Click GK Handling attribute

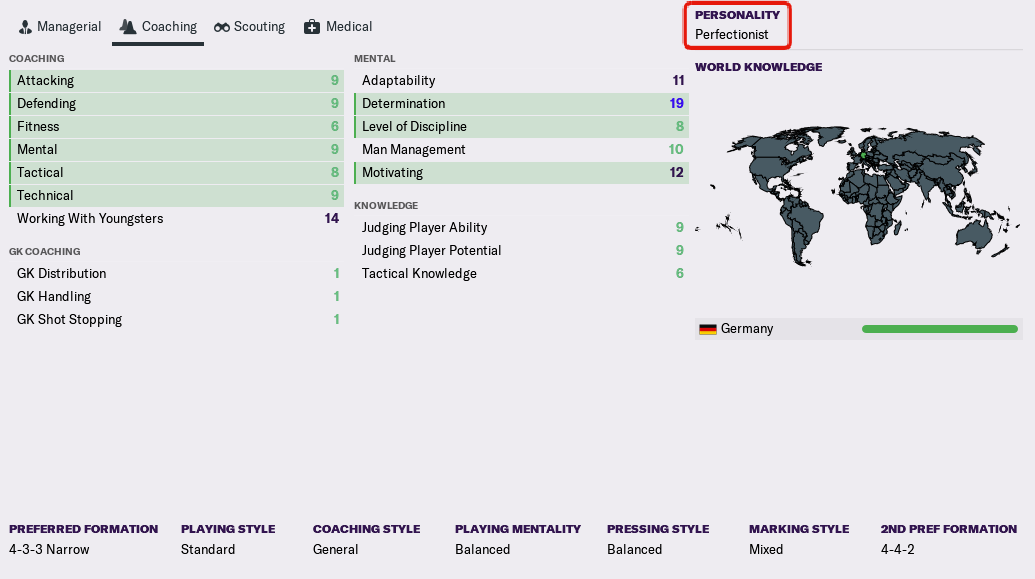click(176, 296)
